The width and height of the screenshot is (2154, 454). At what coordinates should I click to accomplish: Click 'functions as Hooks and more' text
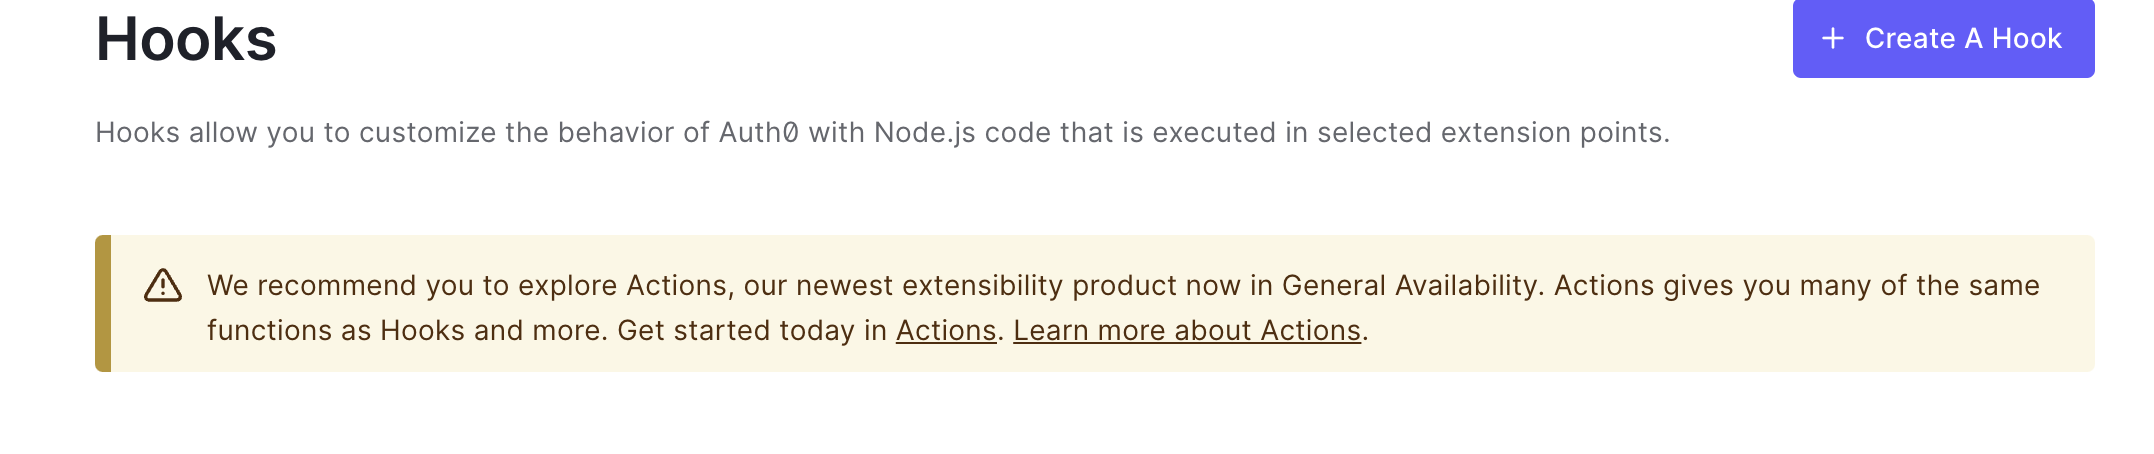point(405,331)
